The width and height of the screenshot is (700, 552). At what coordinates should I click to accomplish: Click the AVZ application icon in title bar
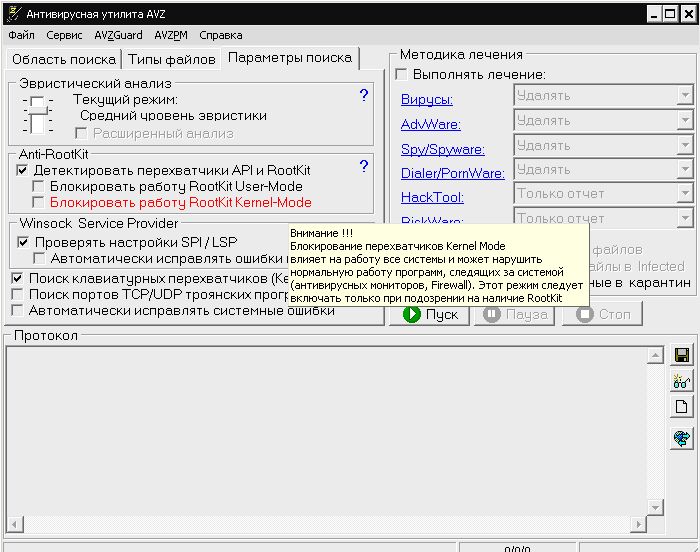14,14
